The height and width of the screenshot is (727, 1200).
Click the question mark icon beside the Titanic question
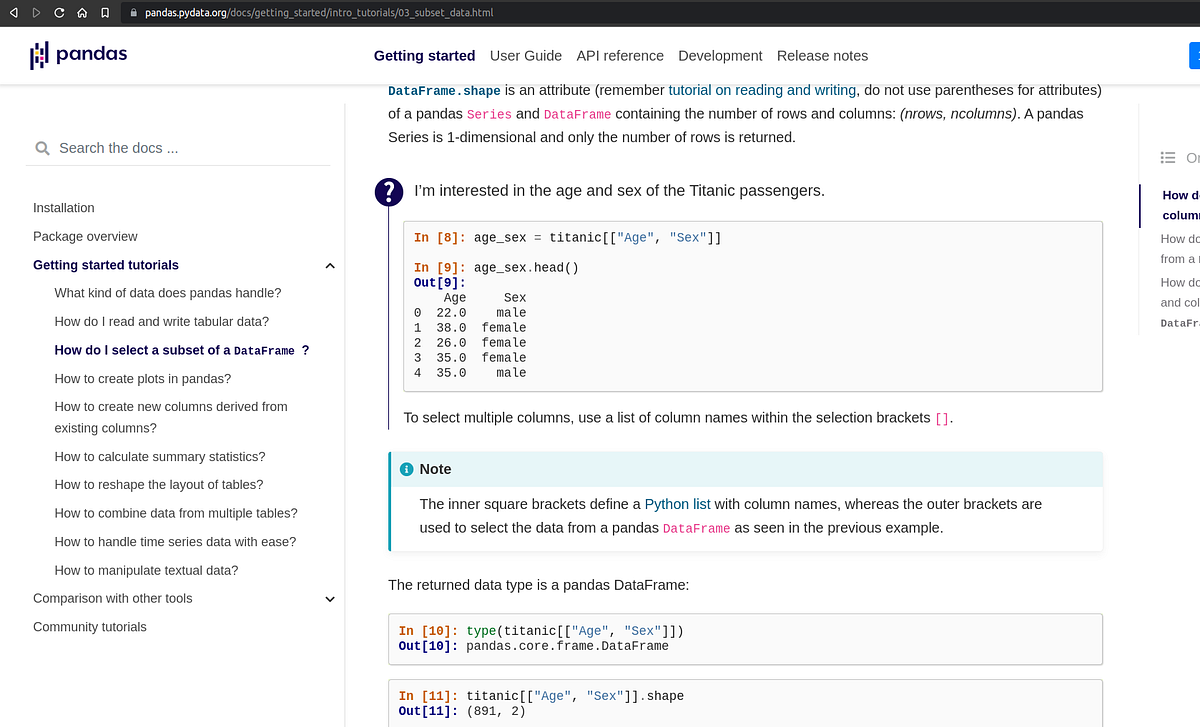389,191
